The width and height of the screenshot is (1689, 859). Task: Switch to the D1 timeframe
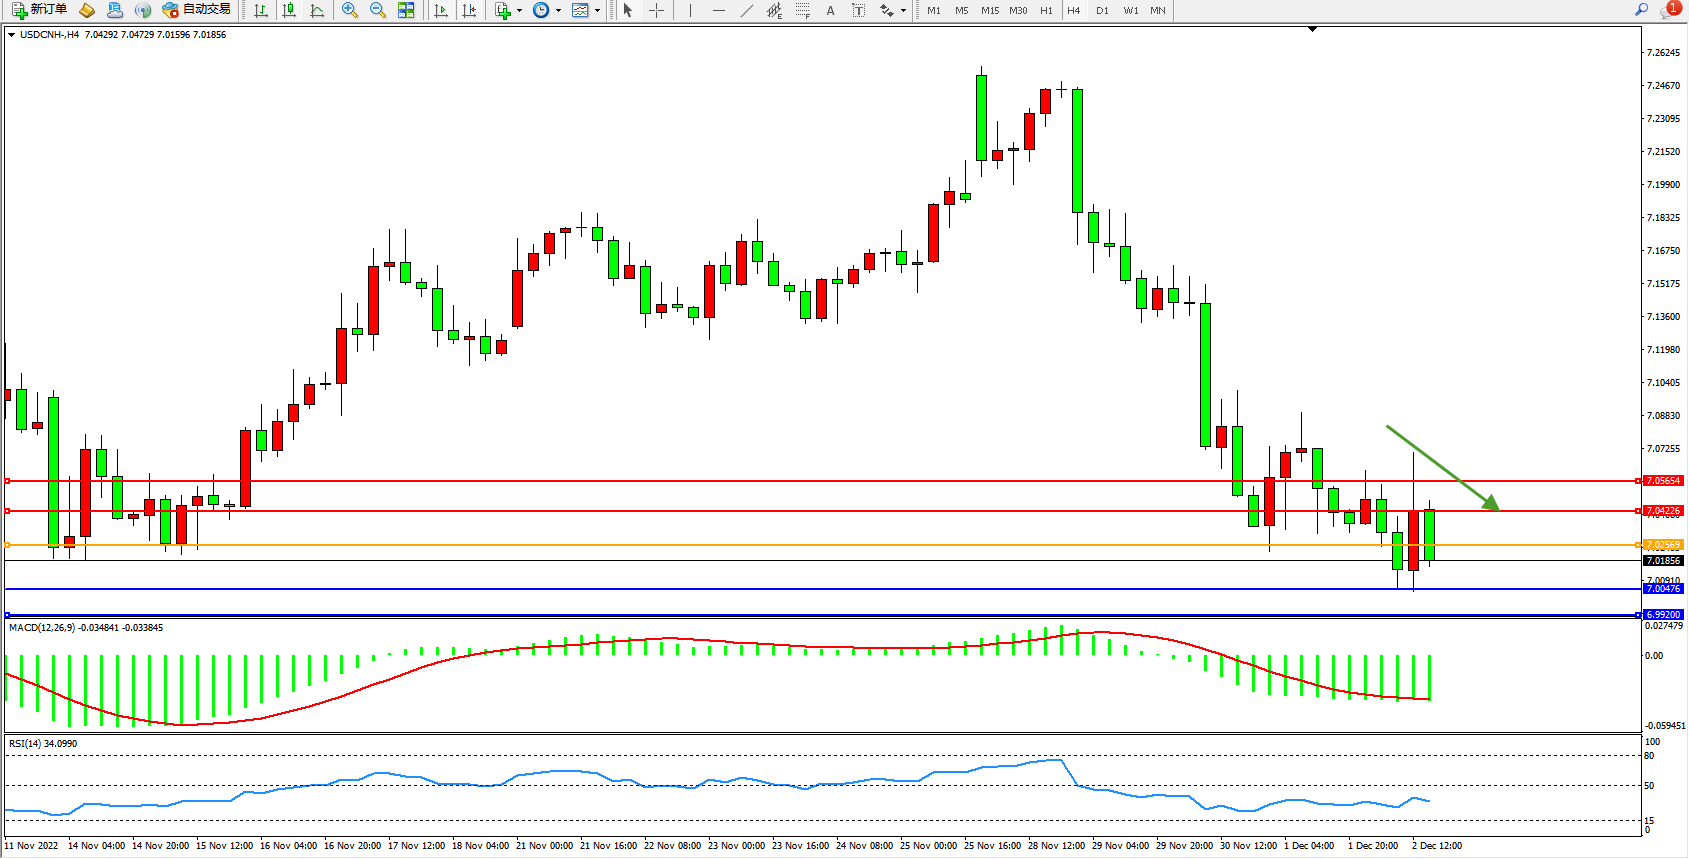[1102, 10]
